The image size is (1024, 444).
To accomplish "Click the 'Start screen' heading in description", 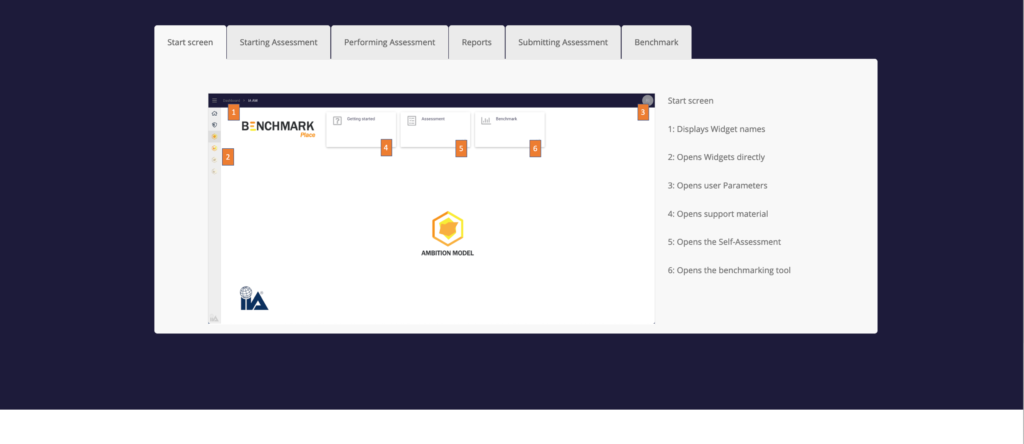I will point(690,101).
